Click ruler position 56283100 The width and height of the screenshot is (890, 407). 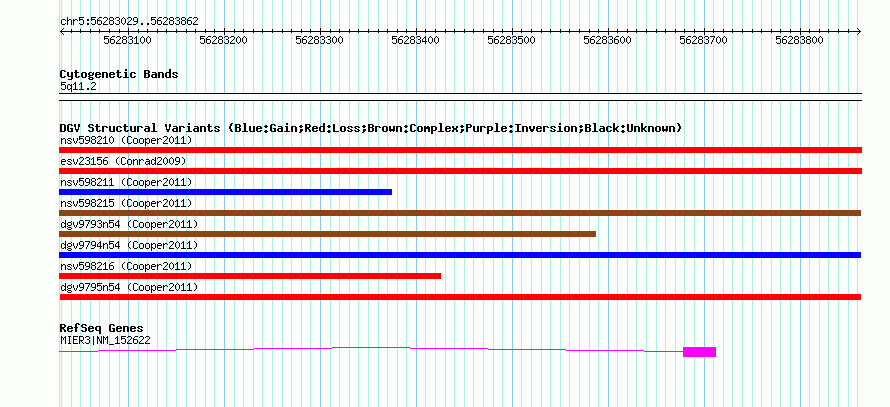click(127, 40)
